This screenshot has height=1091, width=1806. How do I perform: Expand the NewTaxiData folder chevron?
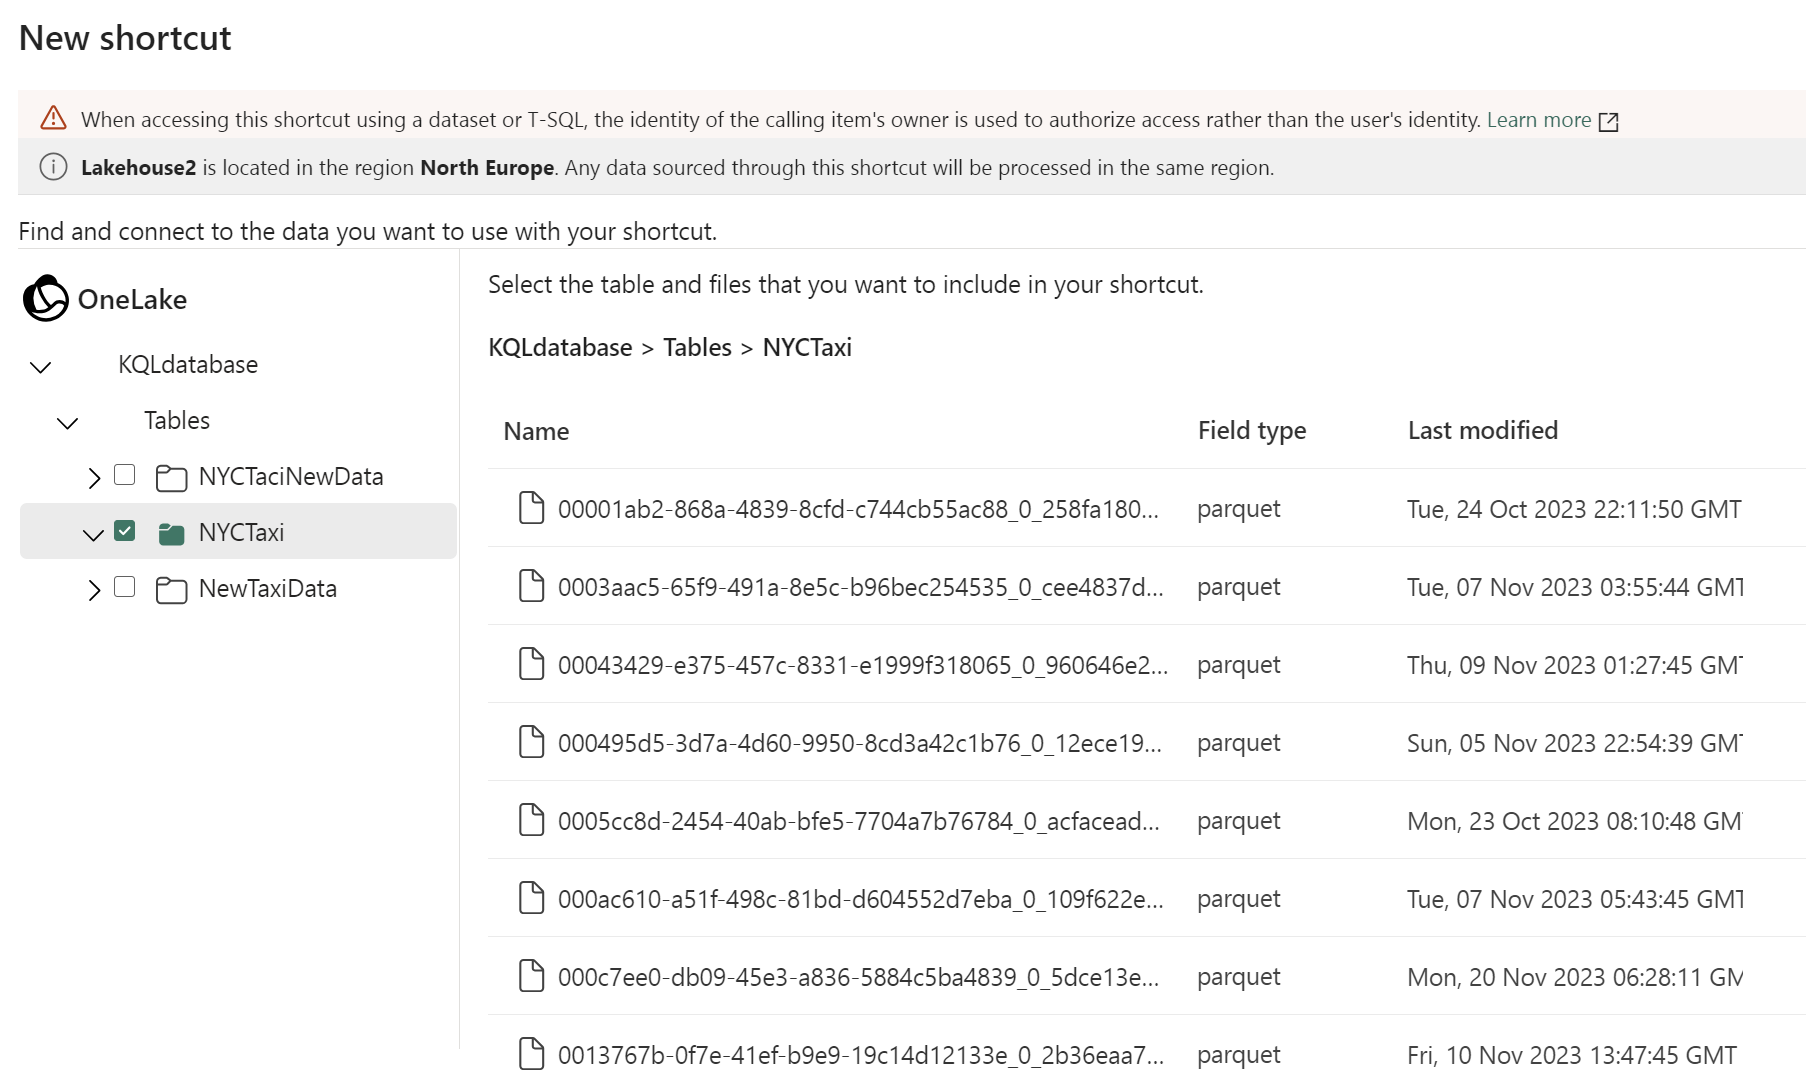point(94,590)
